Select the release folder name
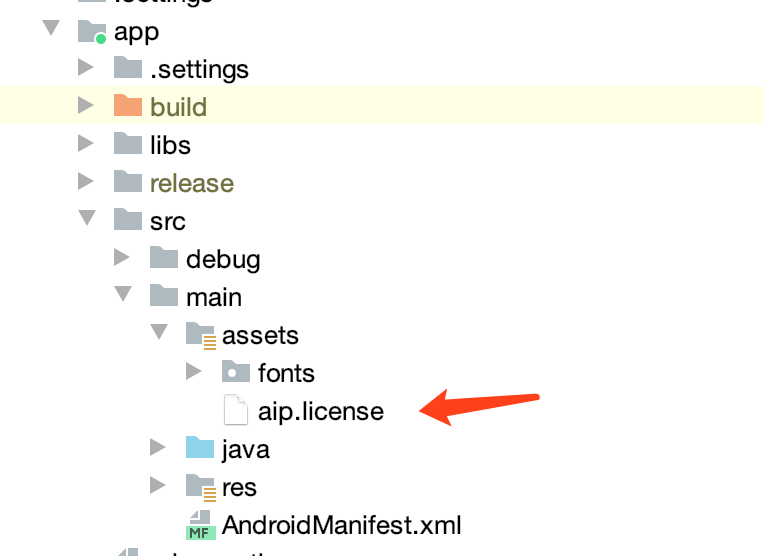This screenshot has height=556, width=764. click(x=192, y=183)
